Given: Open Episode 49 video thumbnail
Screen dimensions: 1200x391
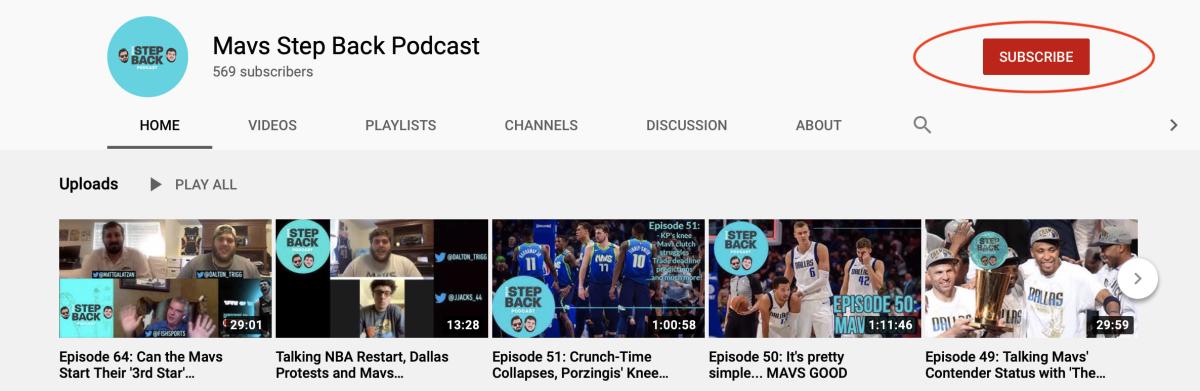Looking at the screenshot, I should click(1031, 279).
